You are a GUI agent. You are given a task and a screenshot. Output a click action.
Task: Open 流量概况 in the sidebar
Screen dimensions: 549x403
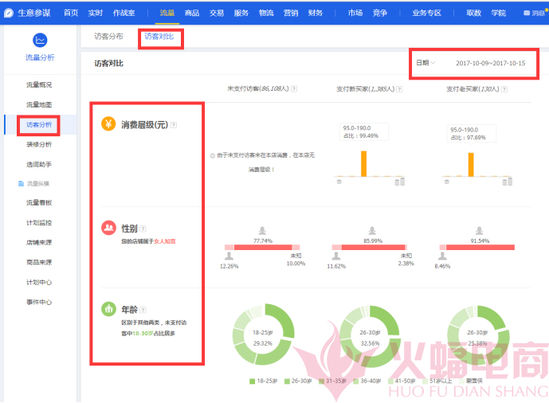[x=39, y=85]
